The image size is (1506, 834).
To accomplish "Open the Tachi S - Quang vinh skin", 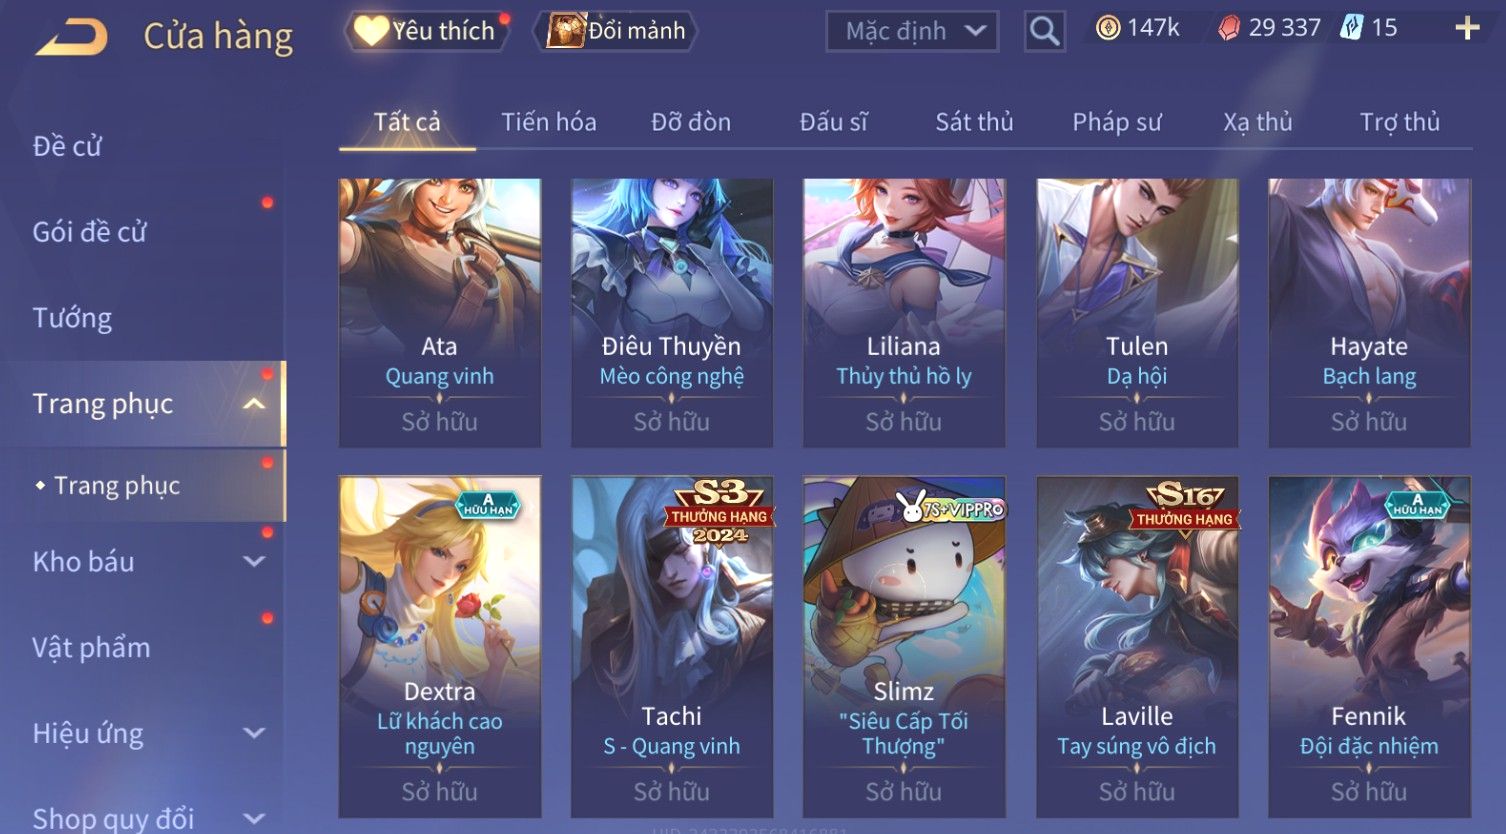I will 672,646.
